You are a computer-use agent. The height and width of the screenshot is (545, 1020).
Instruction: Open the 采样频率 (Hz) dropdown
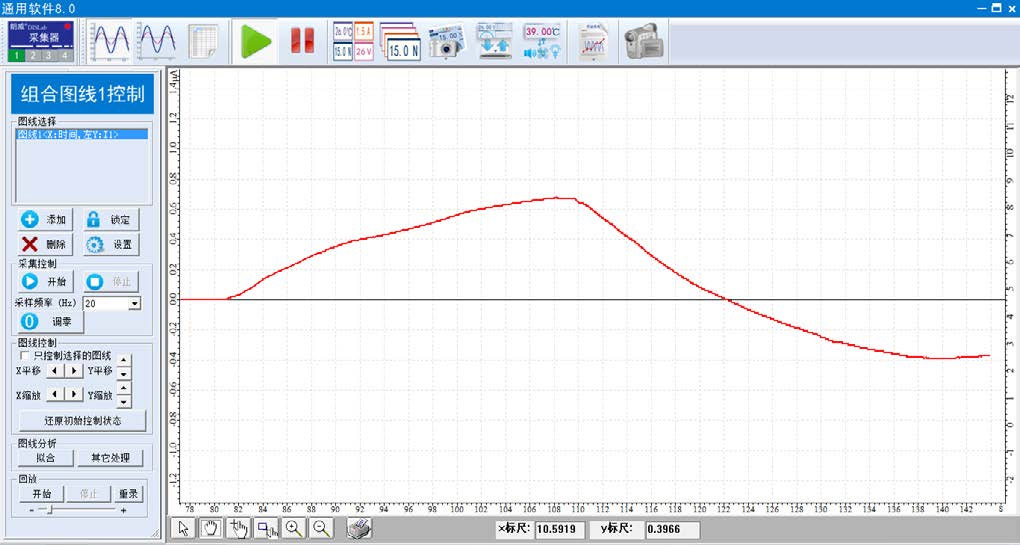tap(135, 303)
